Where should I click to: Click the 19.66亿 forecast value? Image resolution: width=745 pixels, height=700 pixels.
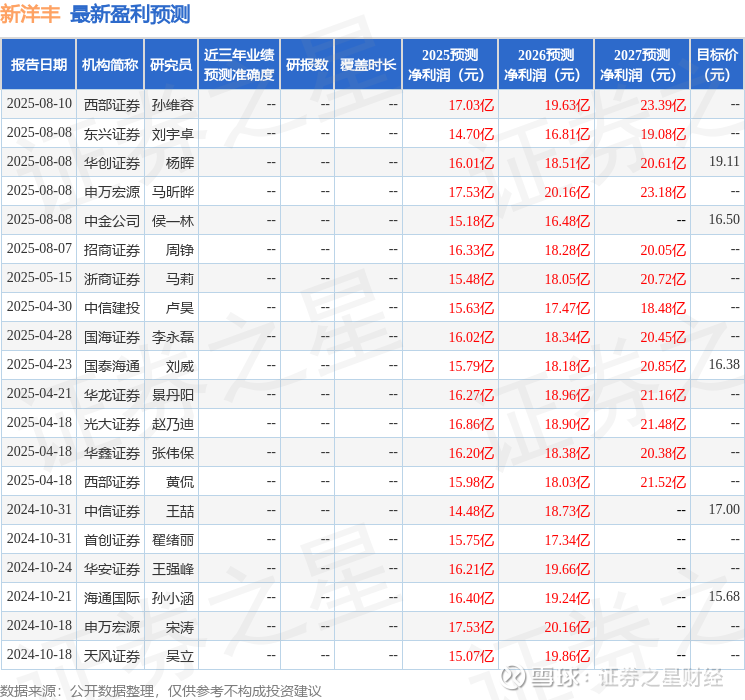(567, 569)
